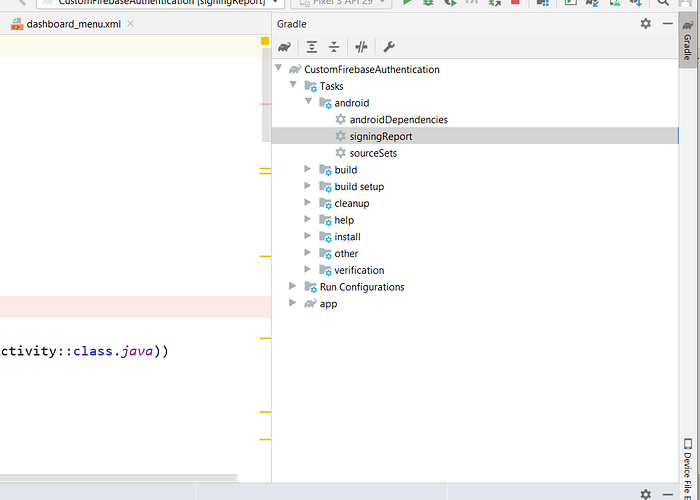
Task: Expand the help task group
Action: click(308, 219)
